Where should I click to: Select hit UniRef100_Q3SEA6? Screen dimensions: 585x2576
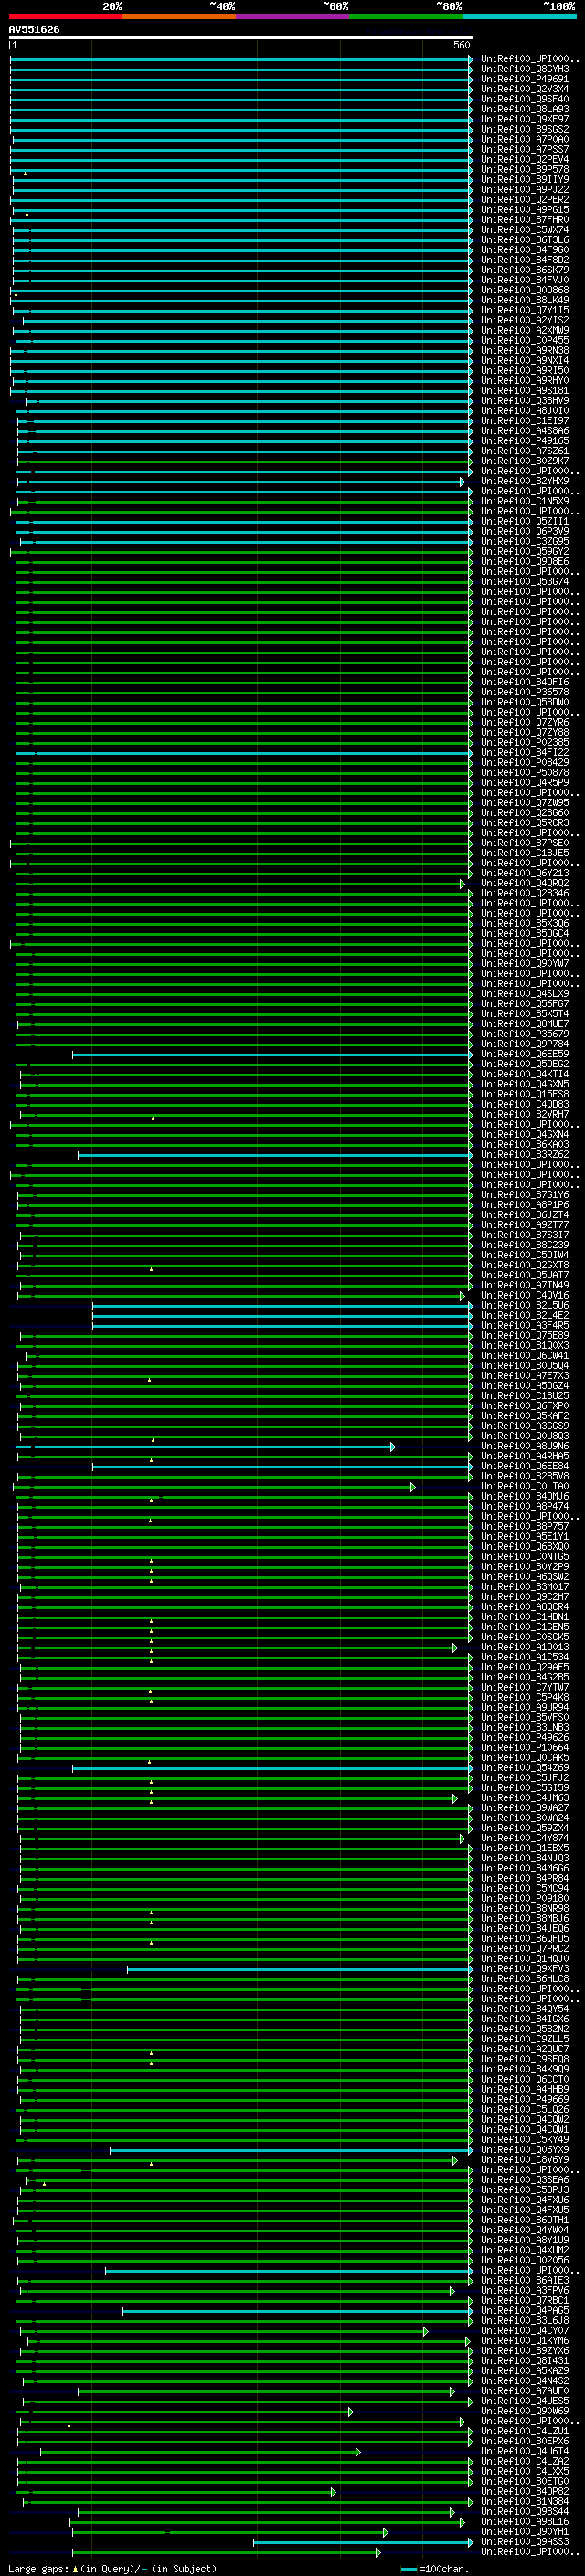click(525, 2180)
